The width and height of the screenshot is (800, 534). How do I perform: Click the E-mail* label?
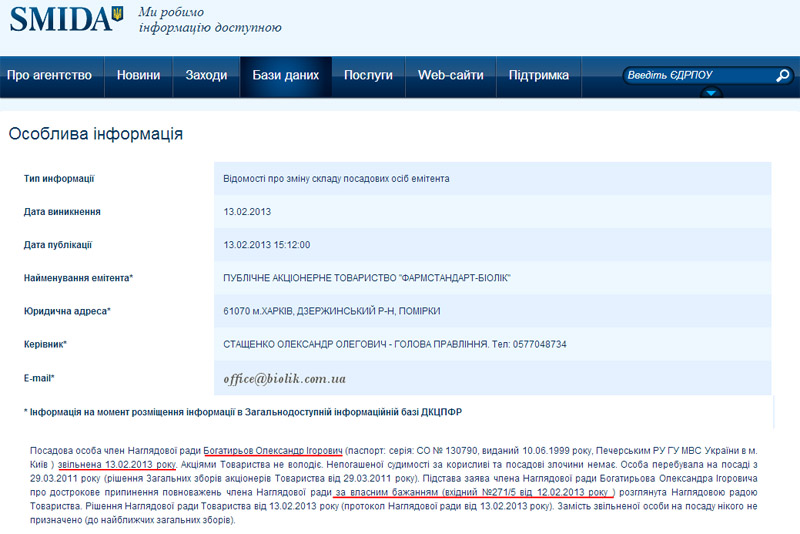pyautogui.click(x=39, y=378)
